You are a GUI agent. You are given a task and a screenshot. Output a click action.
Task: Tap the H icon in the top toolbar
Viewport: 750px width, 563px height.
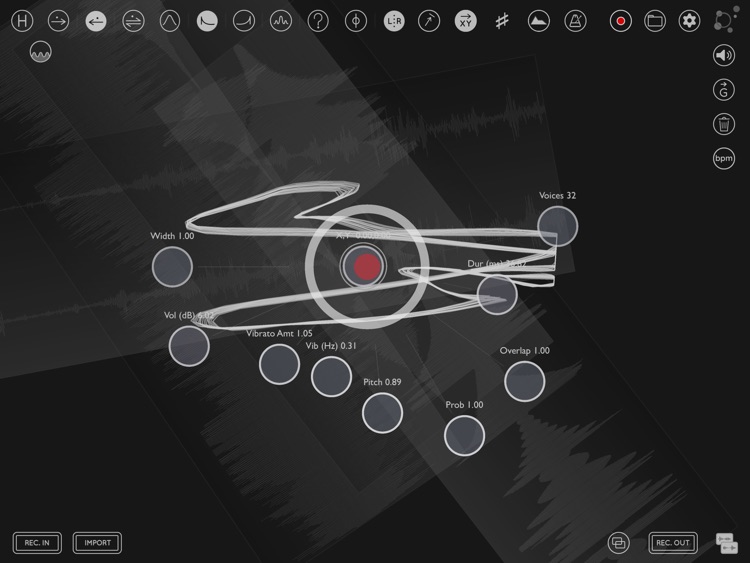pyautogui.click(x=22, y=21)
